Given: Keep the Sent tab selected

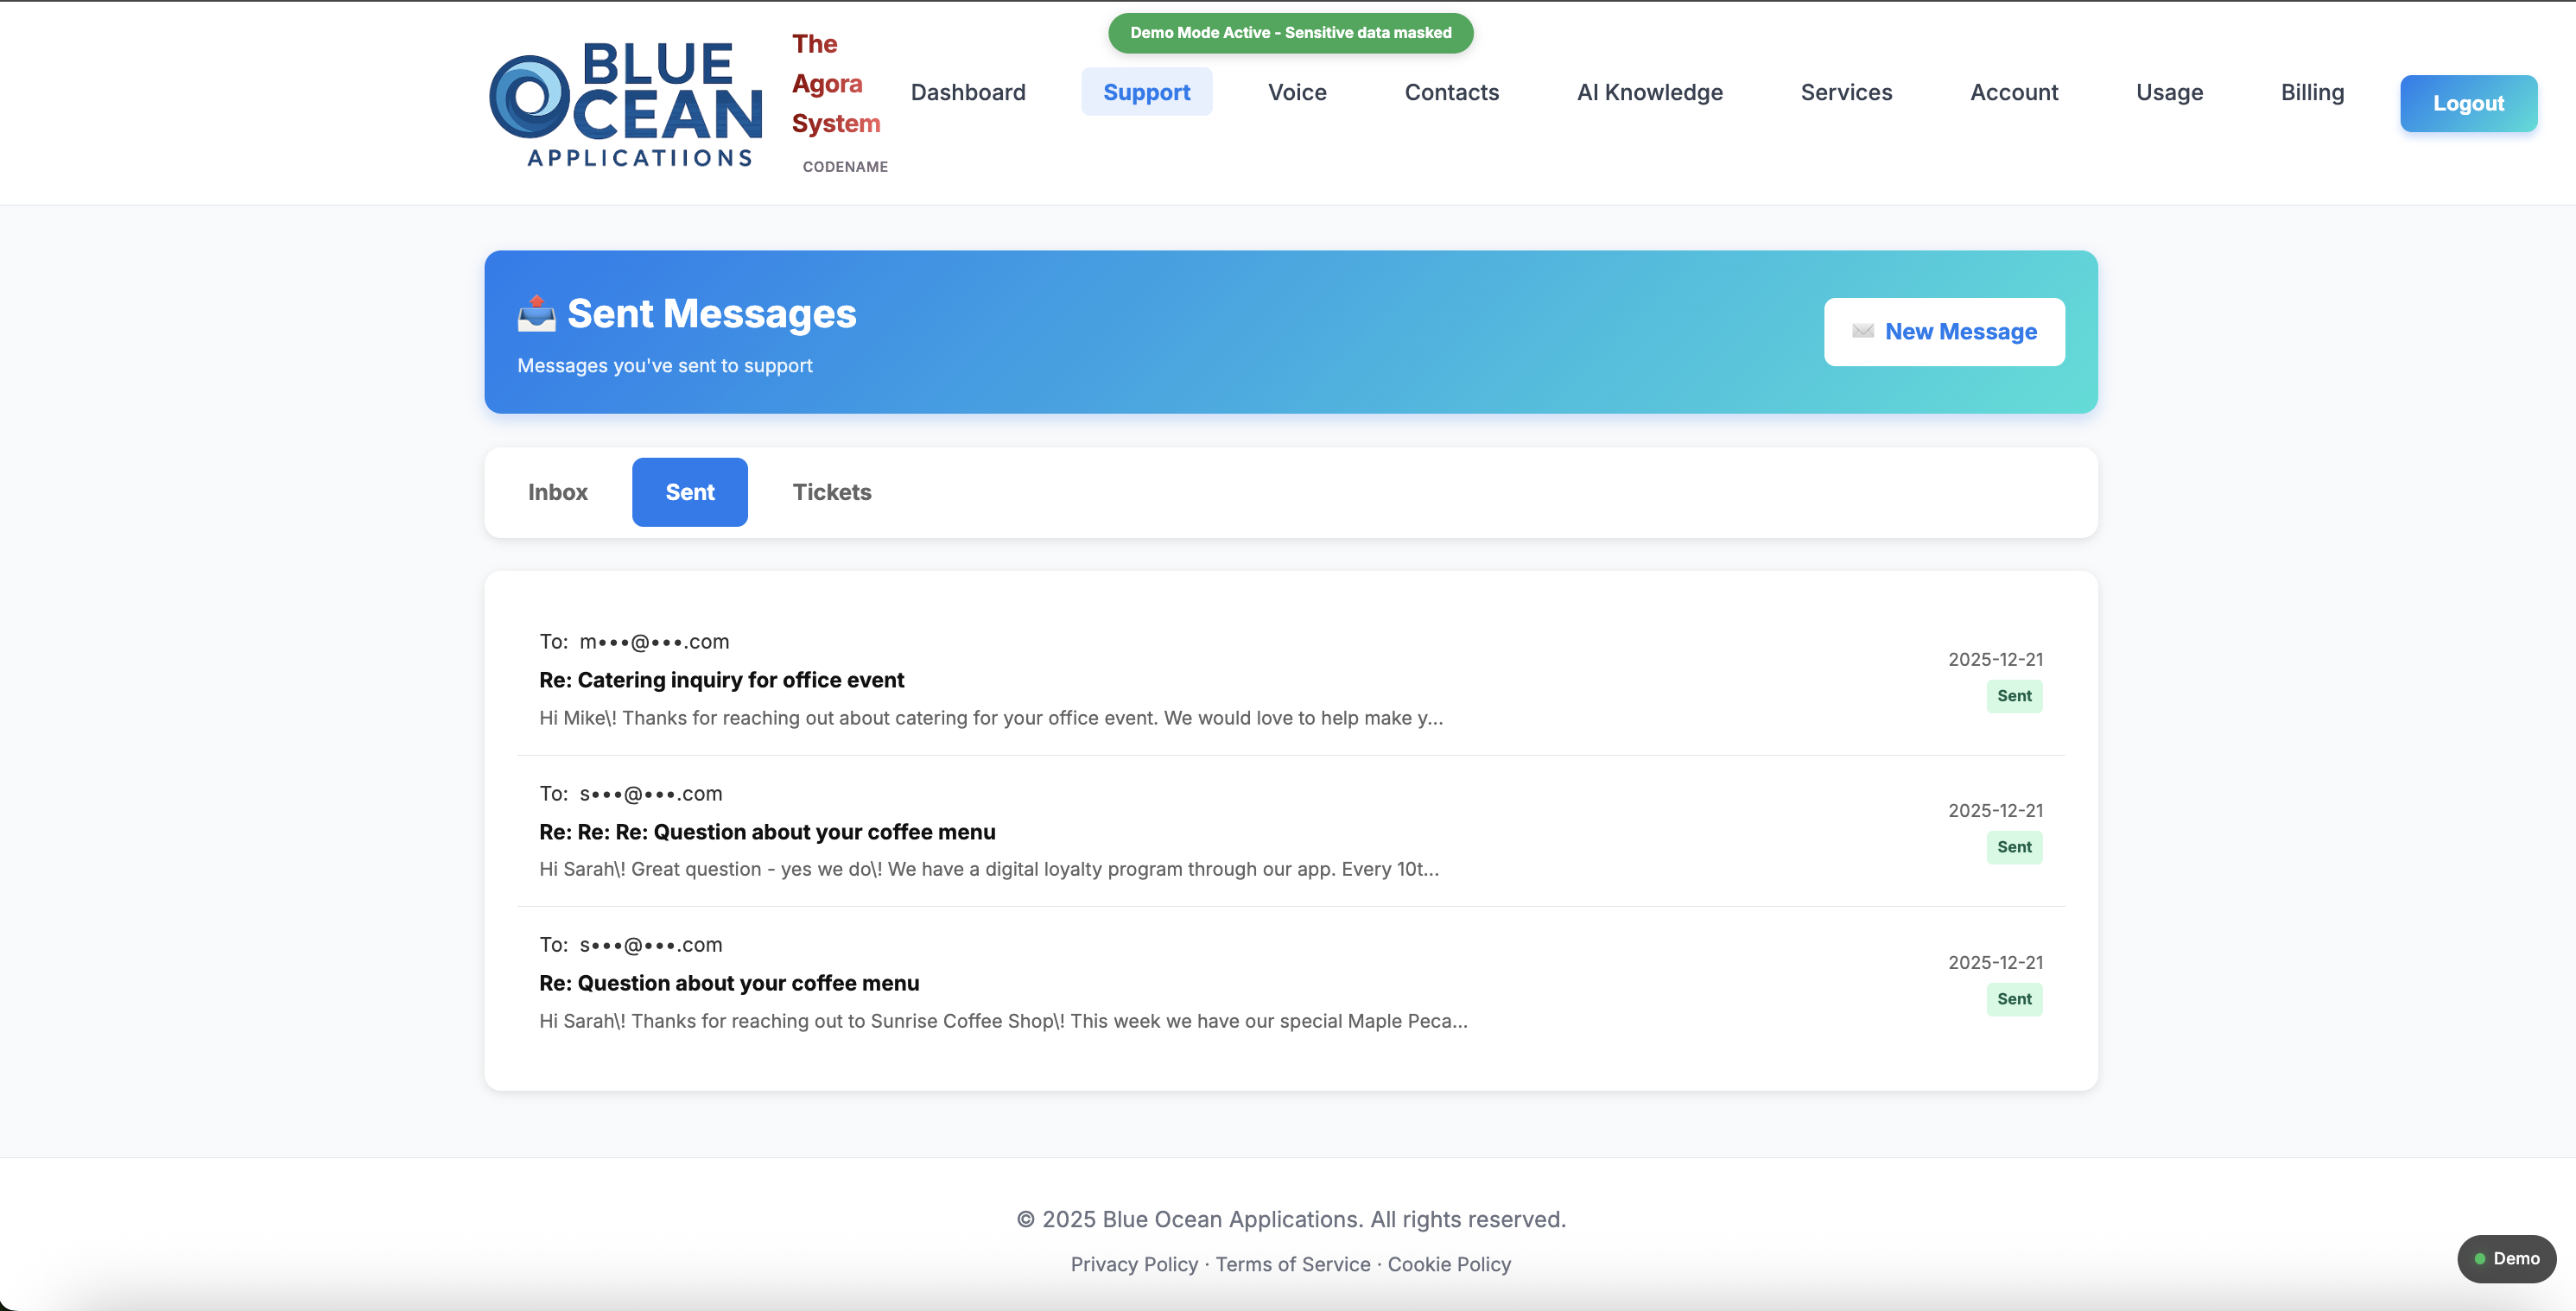Looking at the screenshot, I should tap(689, 492).
